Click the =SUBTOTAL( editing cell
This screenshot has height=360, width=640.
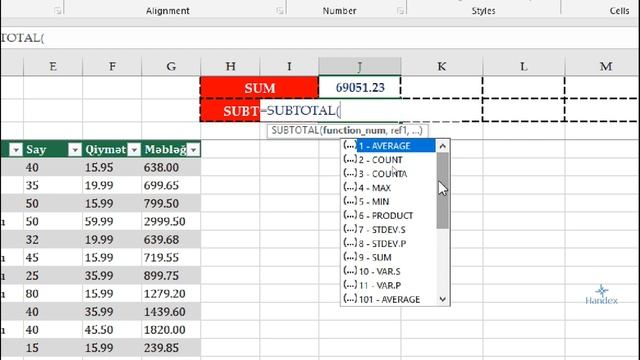click(329, 111)
